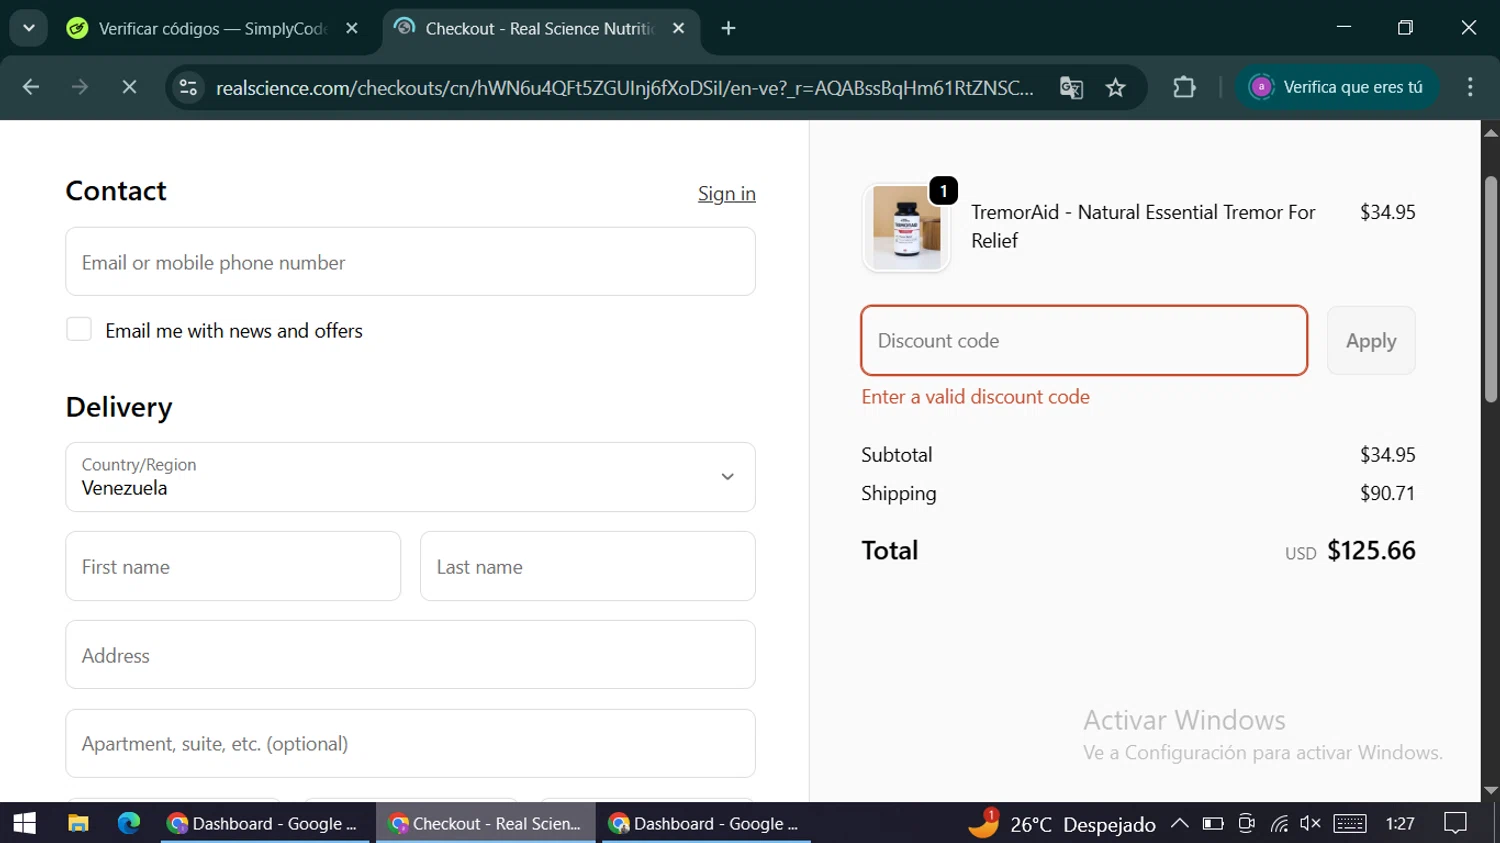This screenshot has height=843, width=1500.
Task: Open the network Wi-Fi tray icon
Action: pos(1279,823)
